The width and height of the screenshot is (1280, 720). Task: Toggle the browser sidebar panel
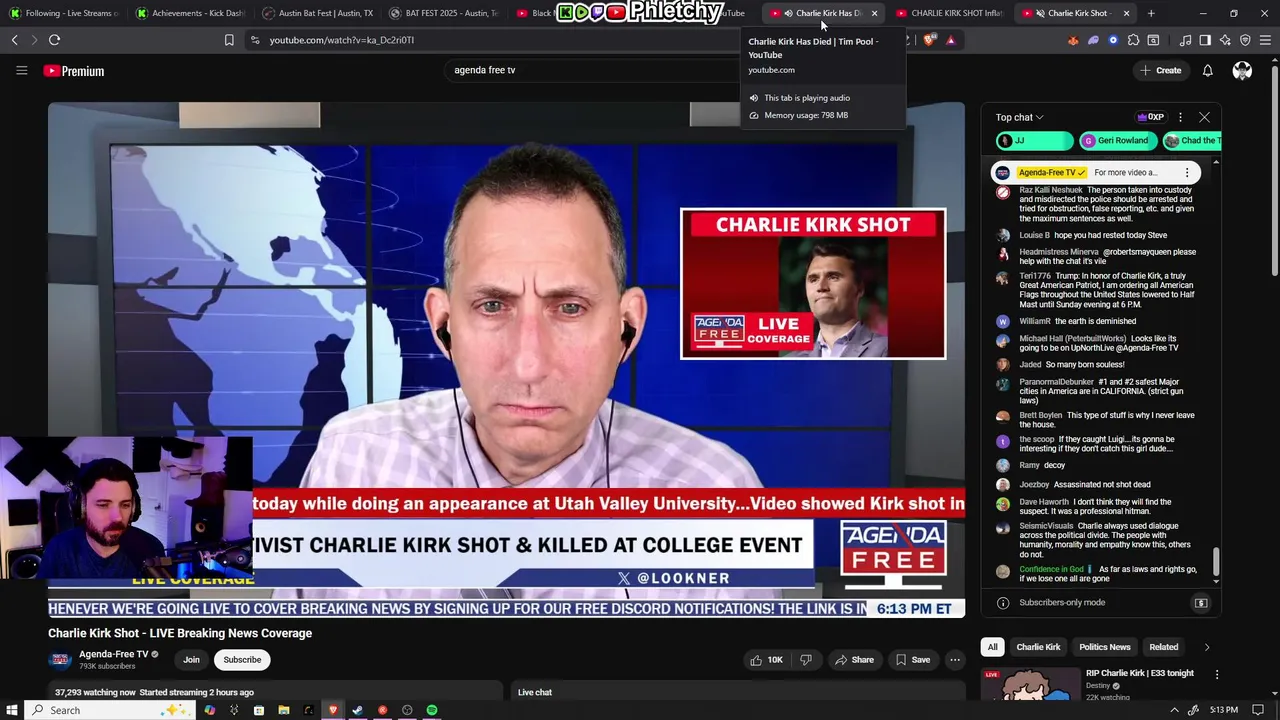(1205, 40)
